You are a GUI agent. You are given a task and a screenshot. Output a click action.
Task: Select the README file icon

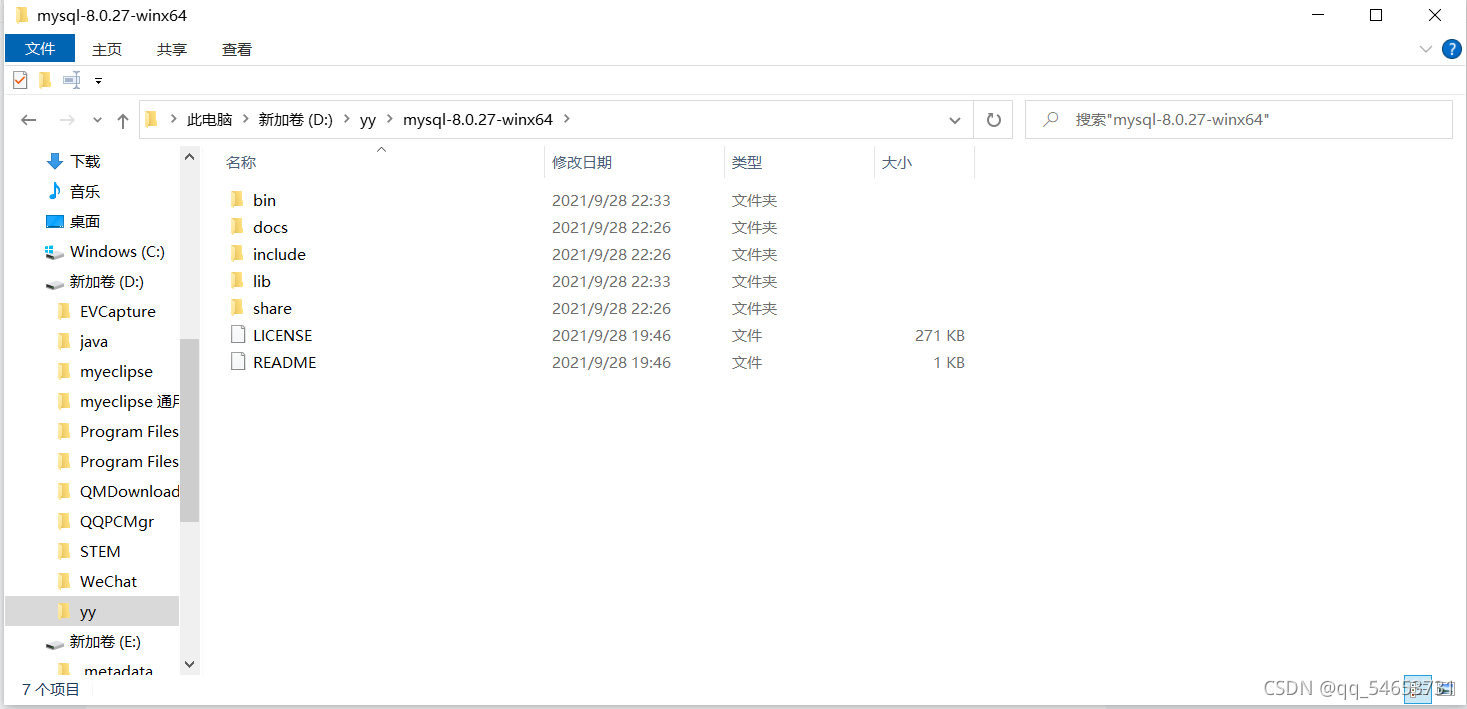tap(237, 362)
